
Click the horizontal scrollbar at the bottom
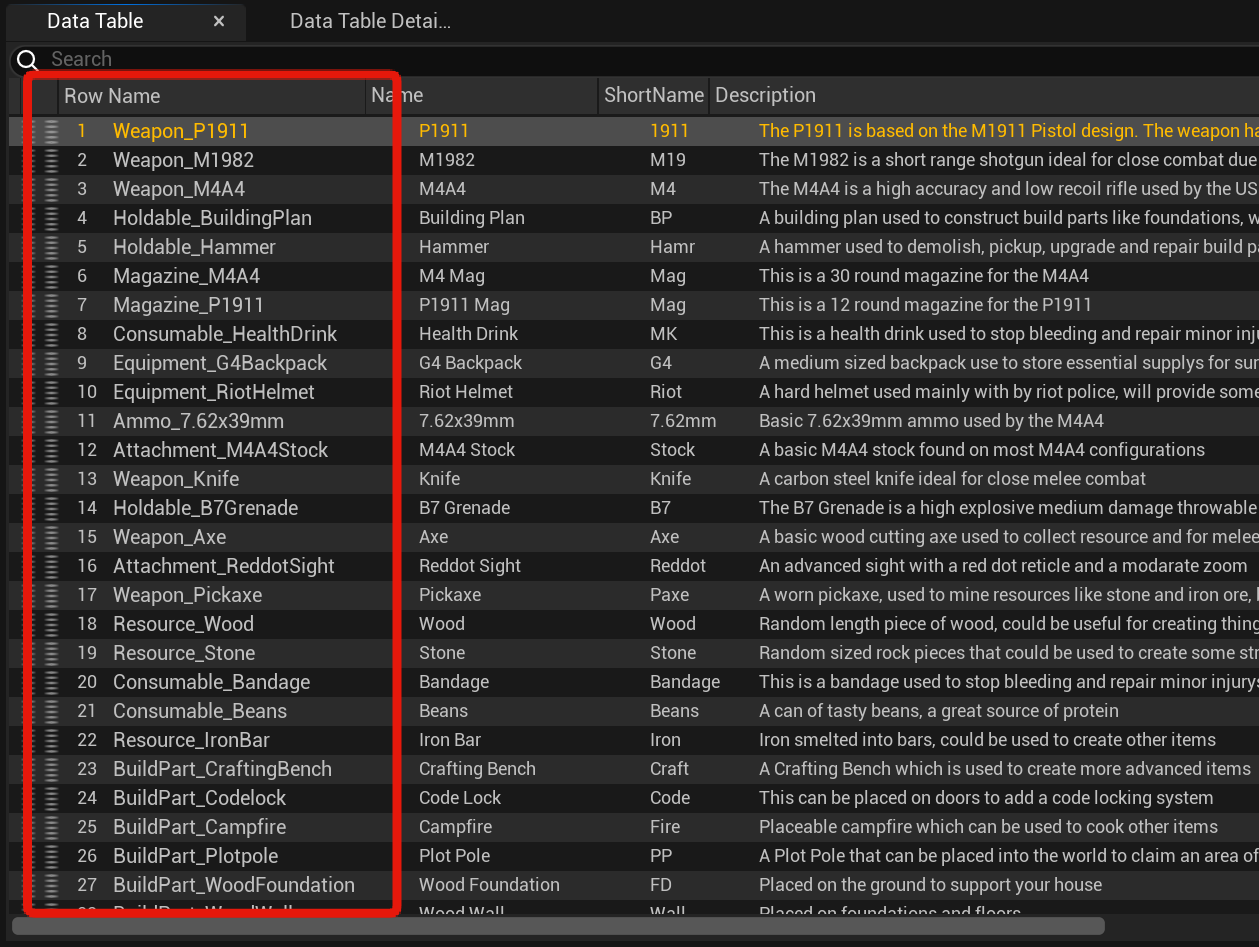(x=558, y=926)
